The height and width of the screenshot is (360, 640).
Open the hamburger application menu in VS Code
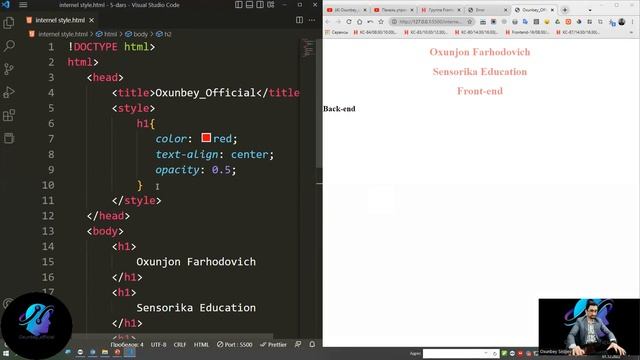23,5
